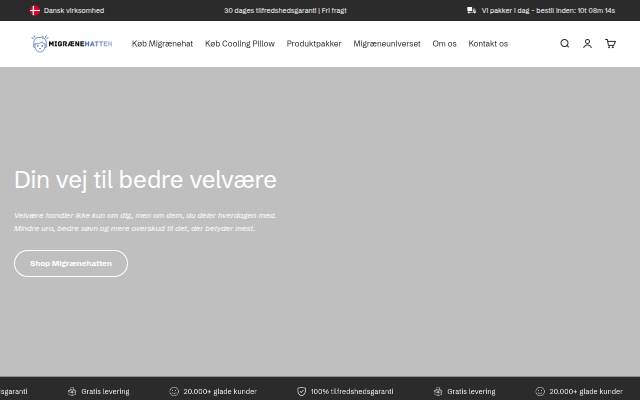The width and height of the screenshot is (640, 400).
Task: Open the search icon in header
Action: pos(564,43)
